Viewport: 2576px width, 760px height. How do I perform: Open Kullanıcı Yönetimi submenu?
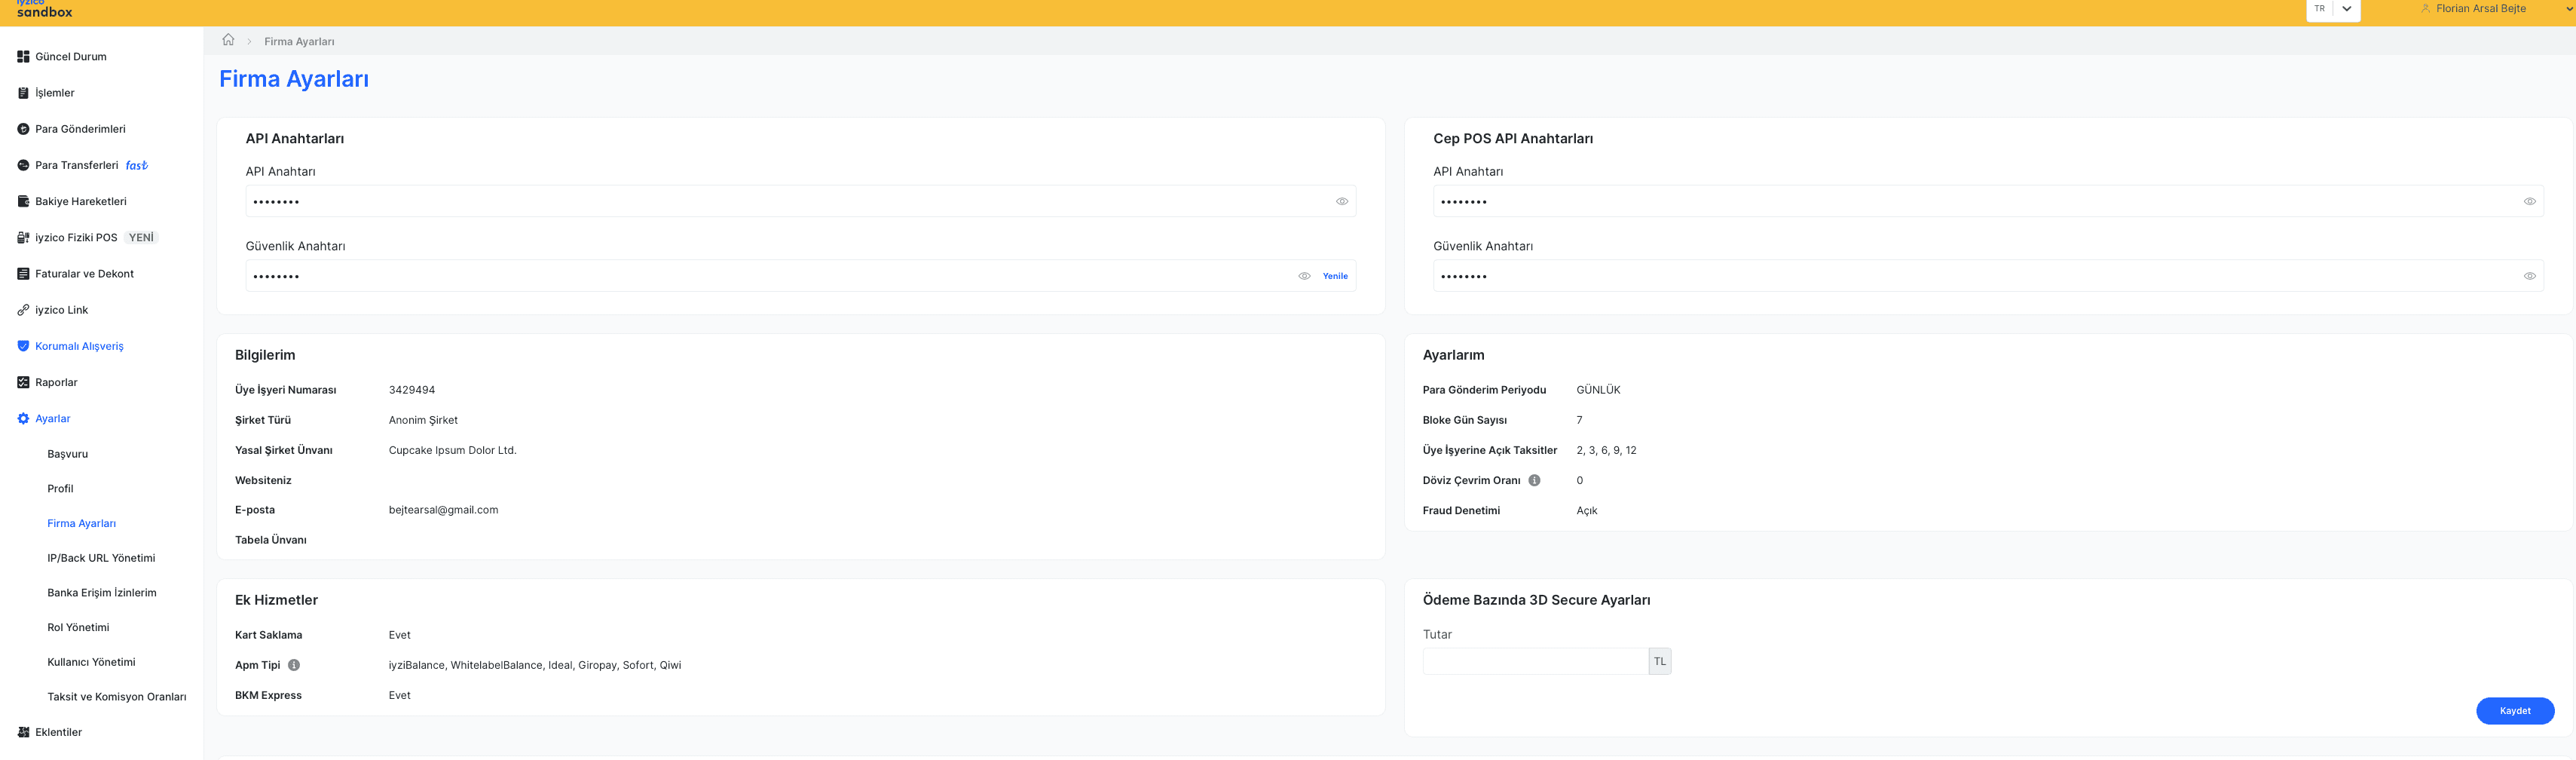pos(91,662)
